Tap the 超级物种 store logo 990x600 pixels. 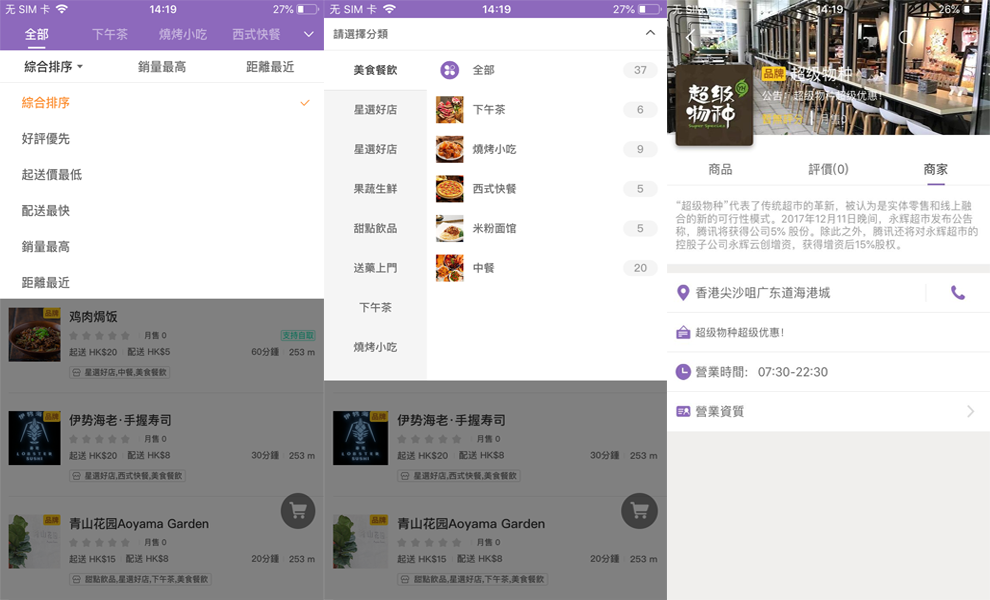click(714, 105)
